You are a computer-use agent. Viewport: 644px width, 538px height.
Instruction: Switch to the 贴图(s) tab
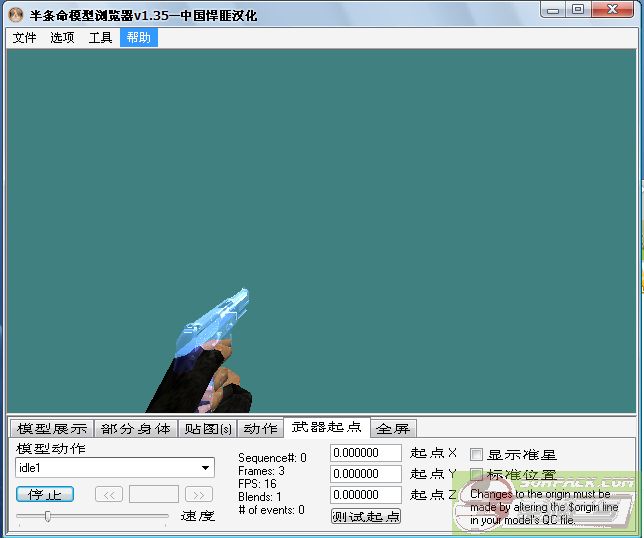coord(208,429)
